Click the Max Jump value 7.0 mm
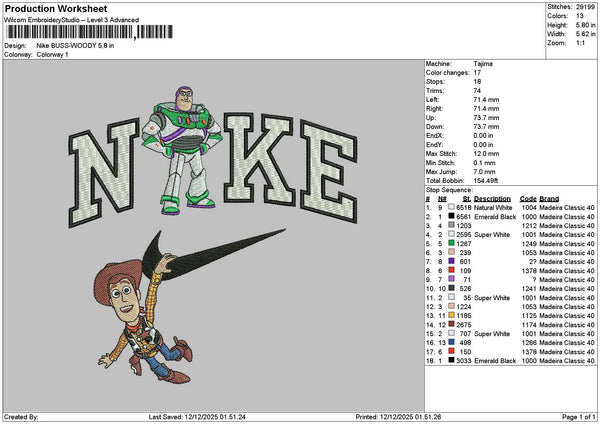The height and width of the screenshot is (424, 600). point(484,172)
